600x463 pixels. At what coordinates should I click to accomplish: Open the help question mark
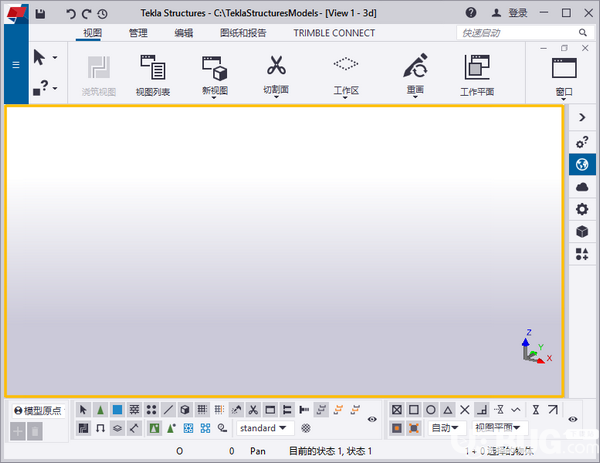471,13
